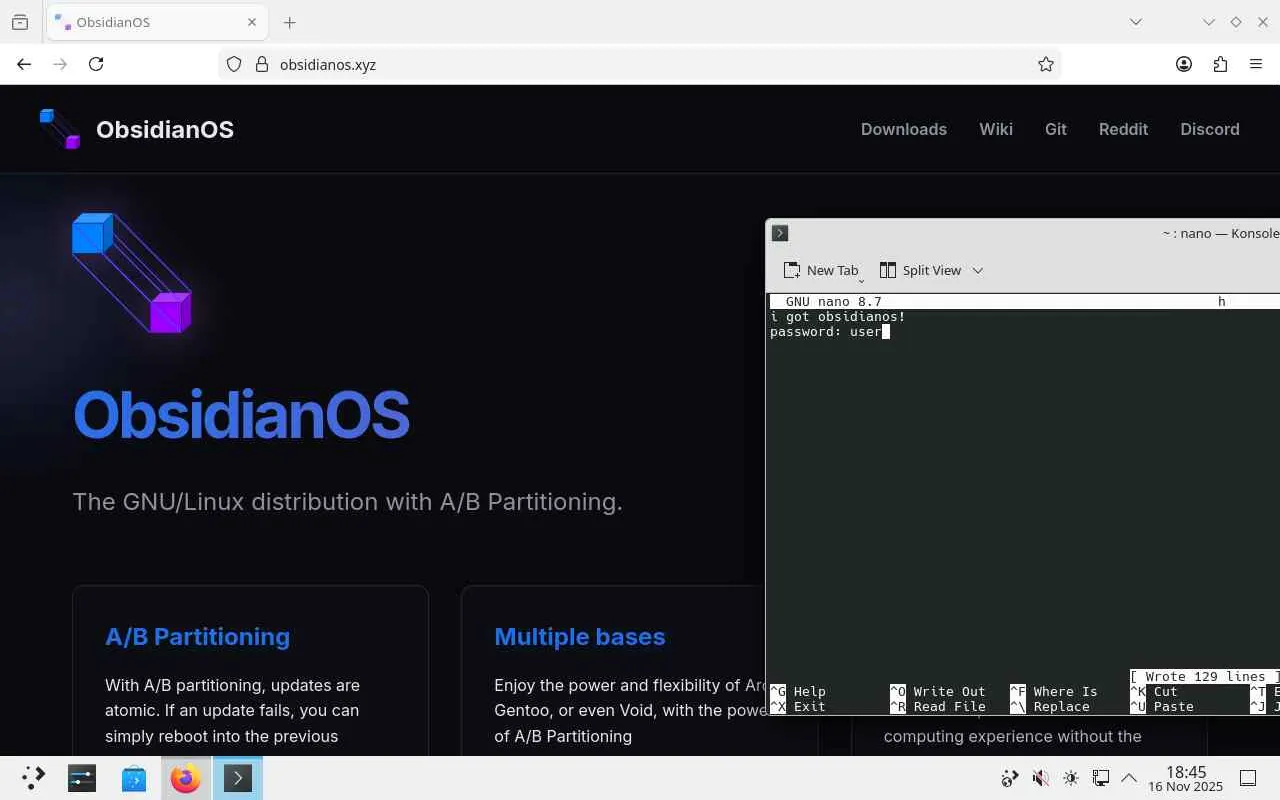Viewport: 1280px width, 800px height.
Task: Click the show desktop button
Action: click(x=1248, y=778)
